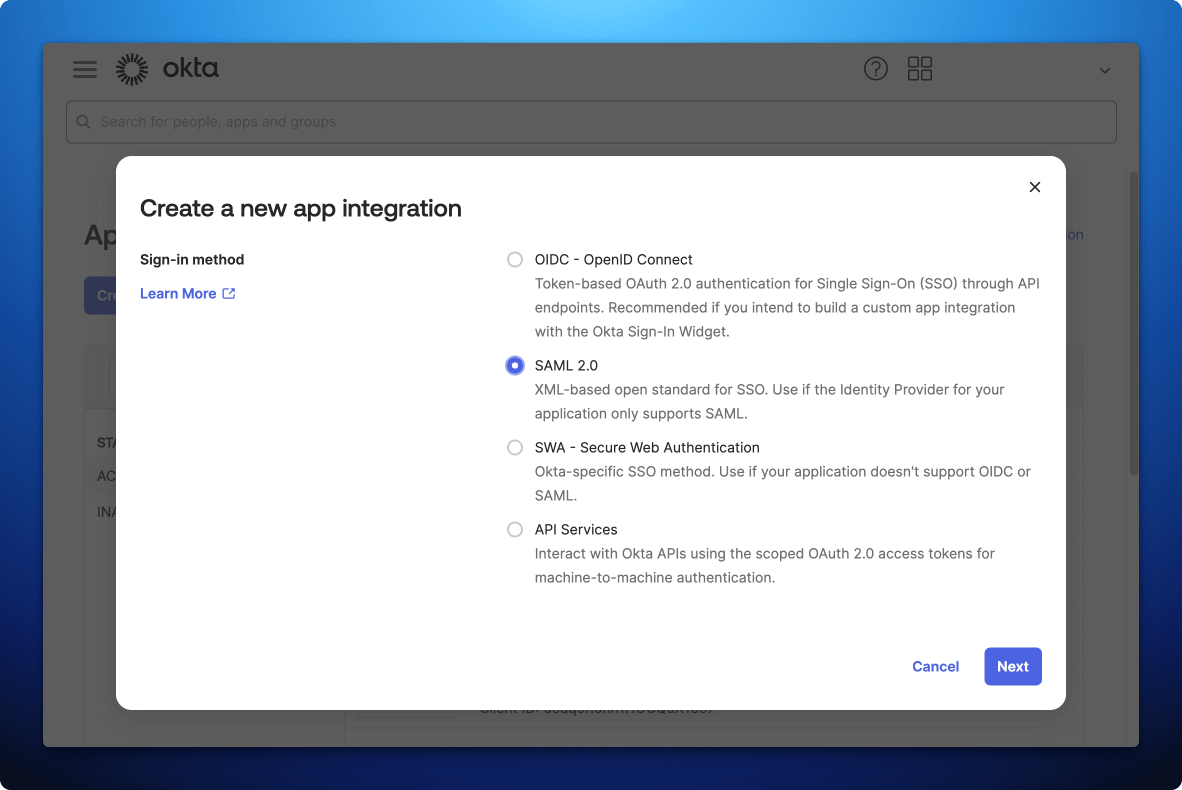Cancel the app integration creation
Screen dimensions: 1182x790
click(935, 666)
